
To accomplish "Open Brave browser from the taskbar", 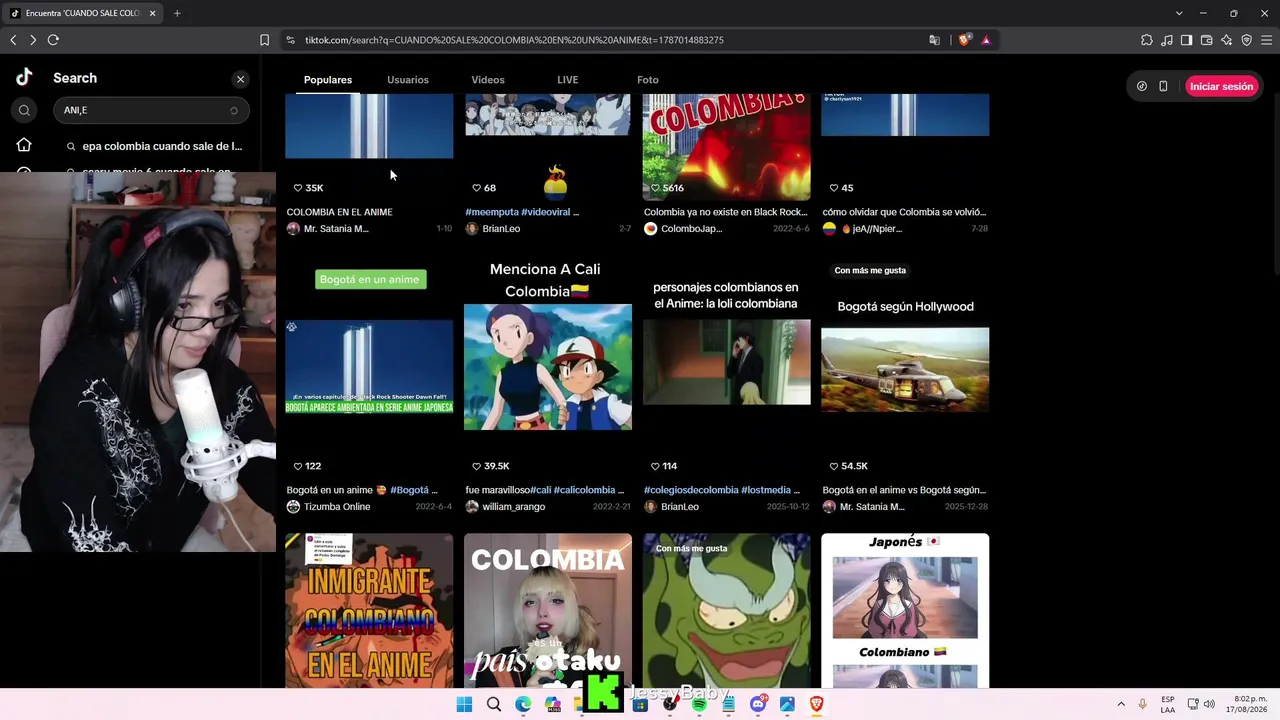I will pos(817,705).
